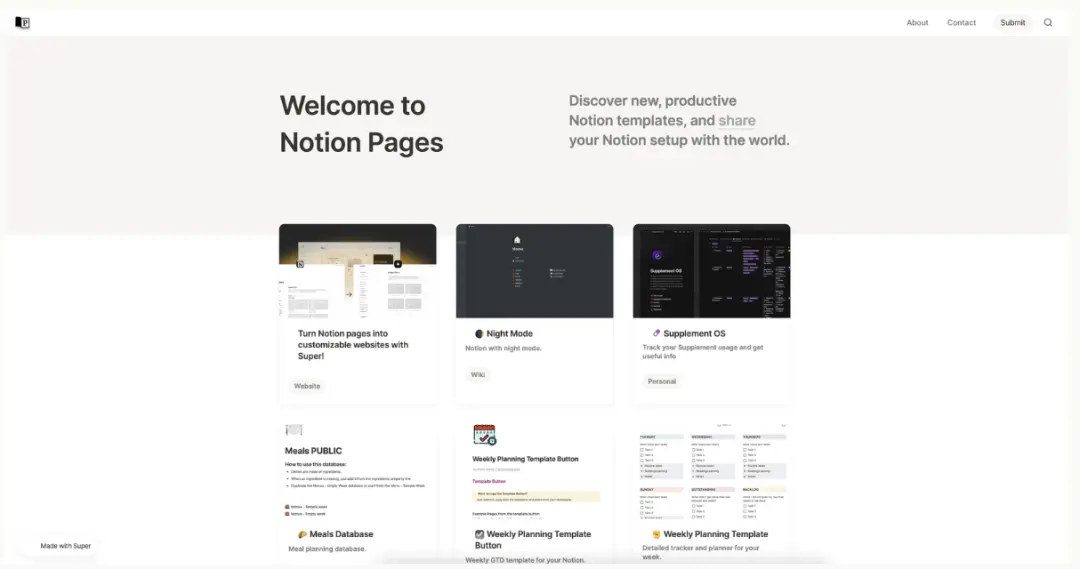Click checkbox icon beside Weekly Planning Template Button
Screen dimensions: 1080x569
tap(479, 534)
